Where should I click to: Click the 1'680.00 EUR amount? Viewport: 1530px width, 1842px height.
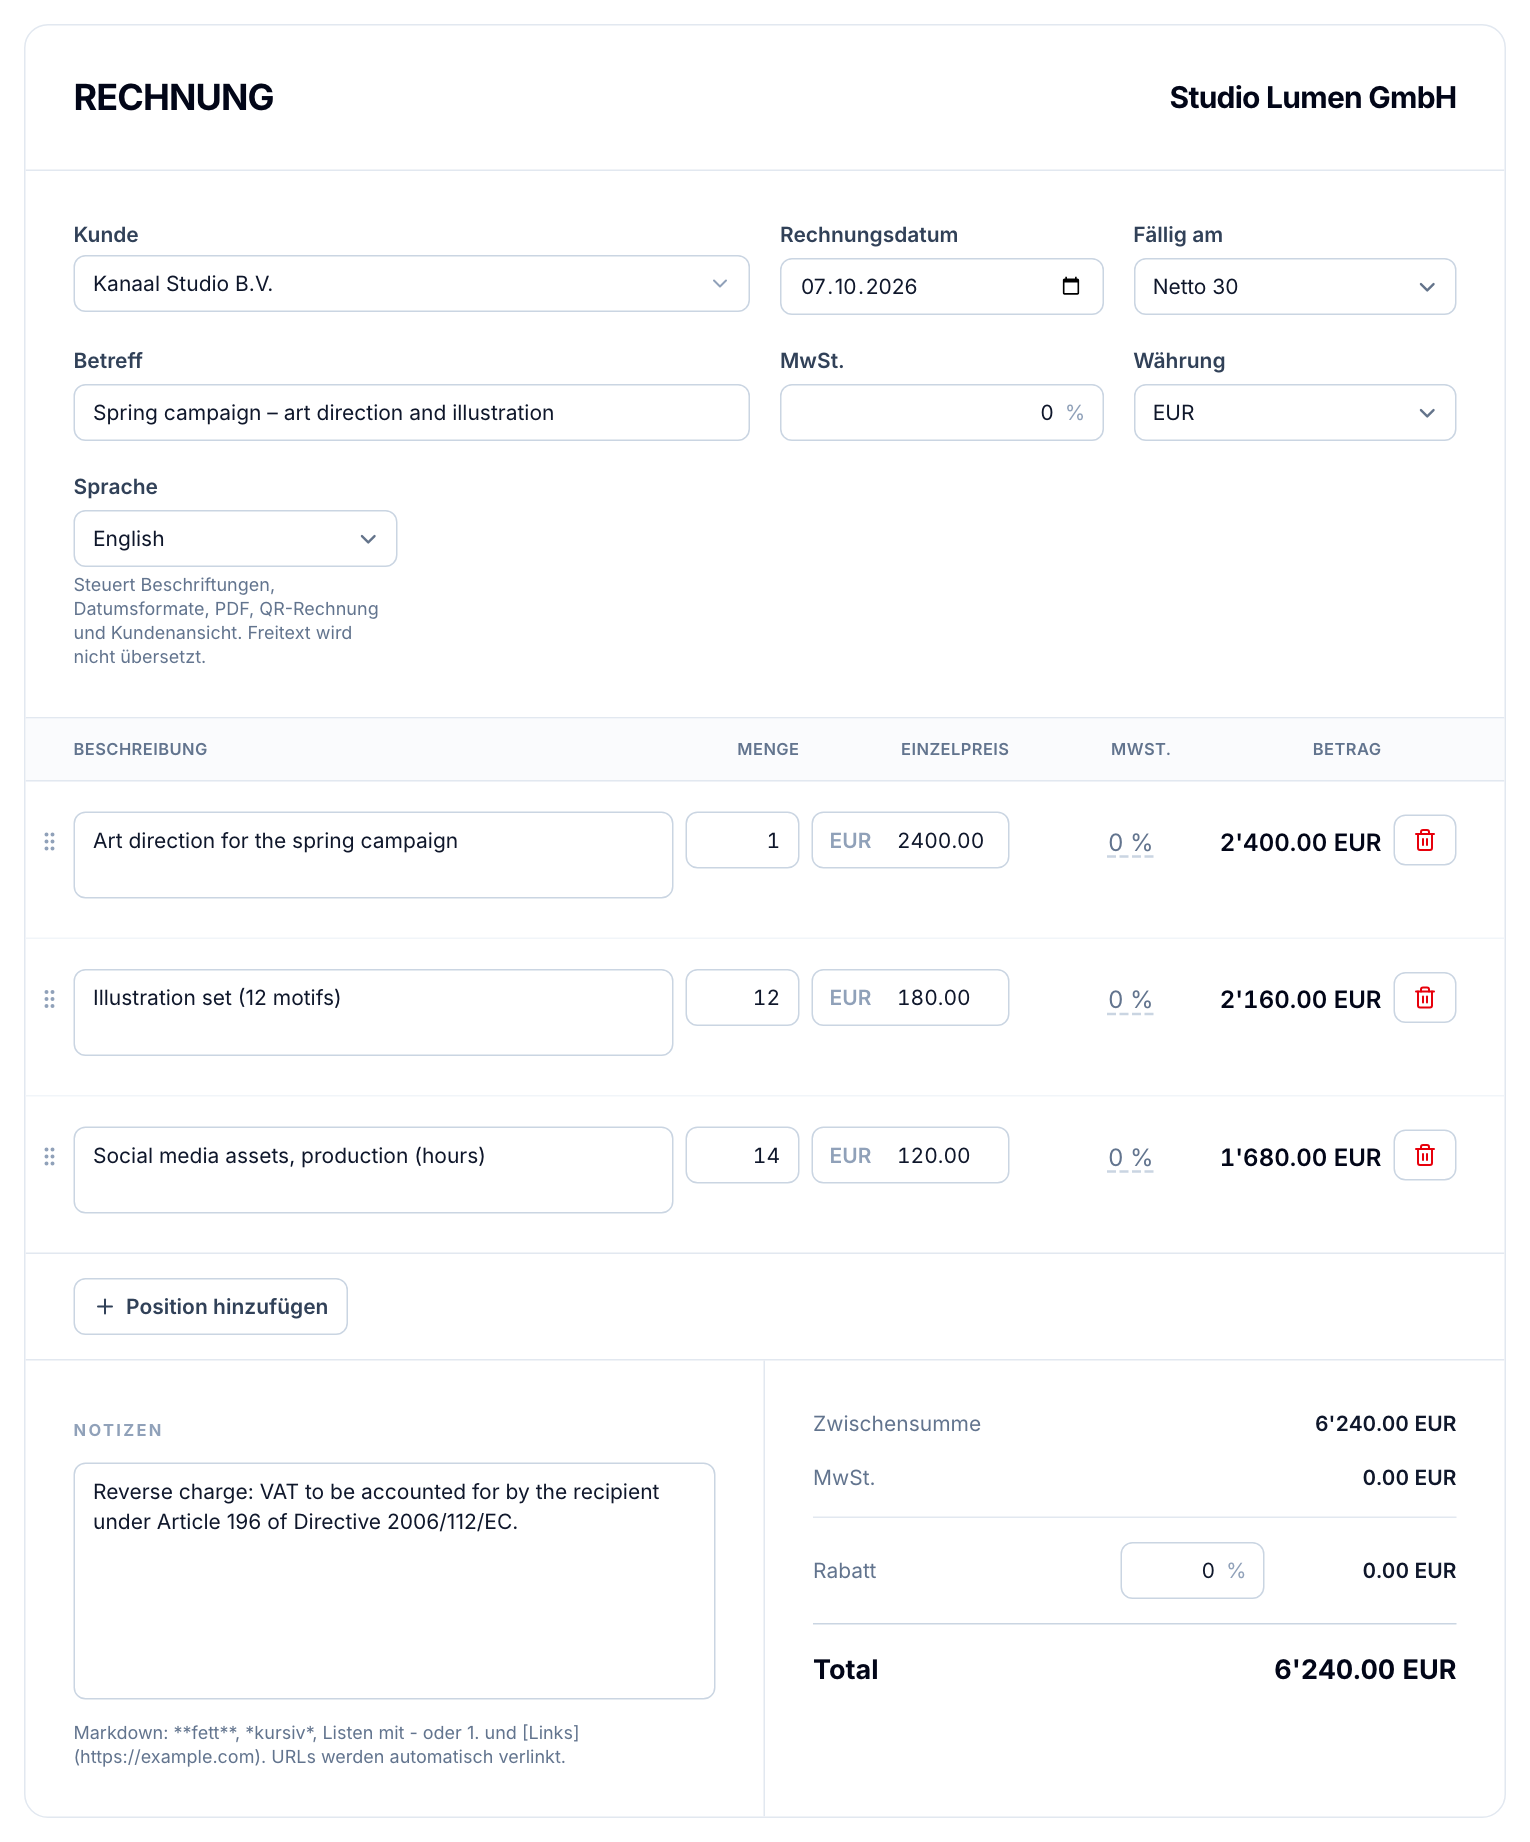tap(1300, 1157)
